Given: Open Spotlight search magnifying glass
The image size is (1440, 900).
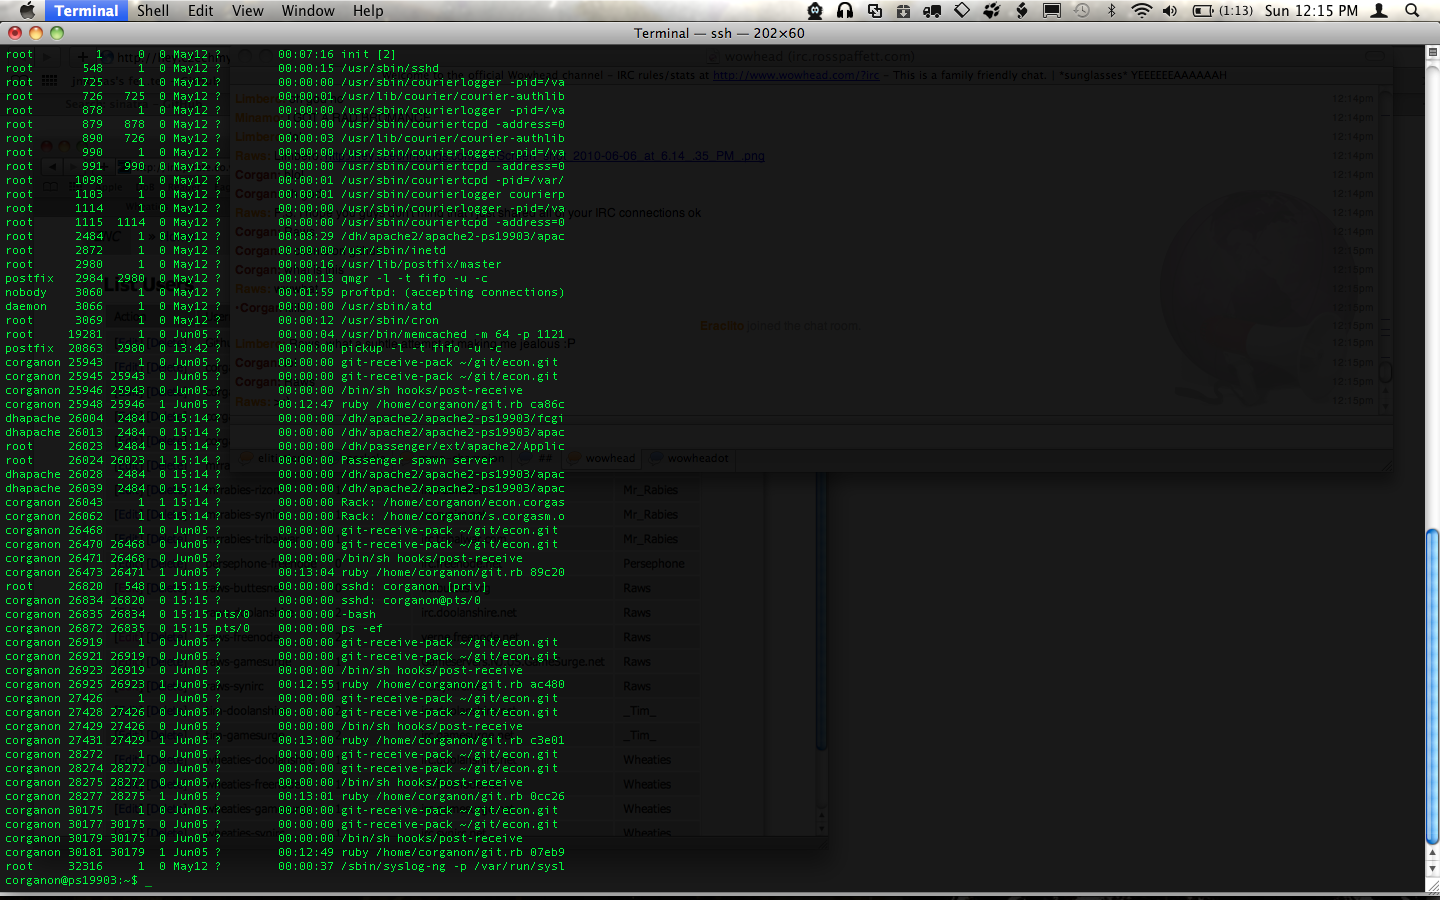Looking at the screenshot, I should coord(1412,11).
